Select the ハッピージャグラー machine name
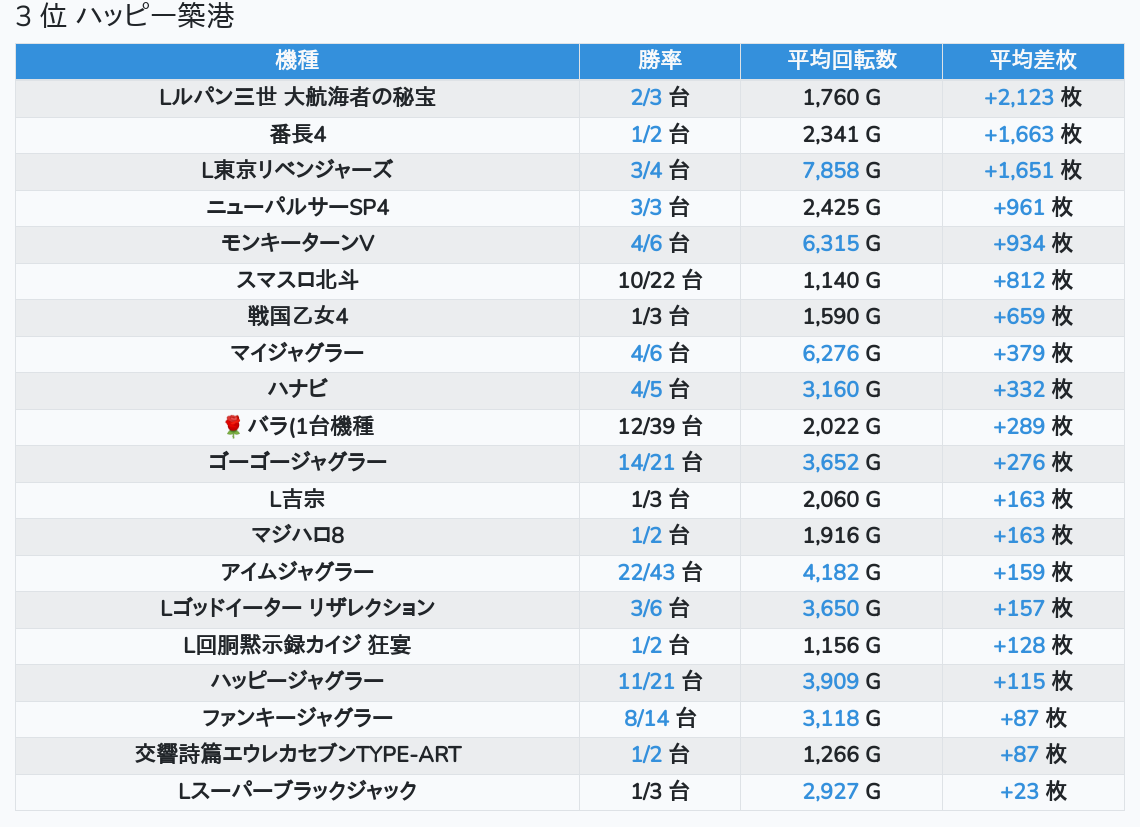This screenshot has width=1140, height=827. pyautogui.click(x=297, y=682)
